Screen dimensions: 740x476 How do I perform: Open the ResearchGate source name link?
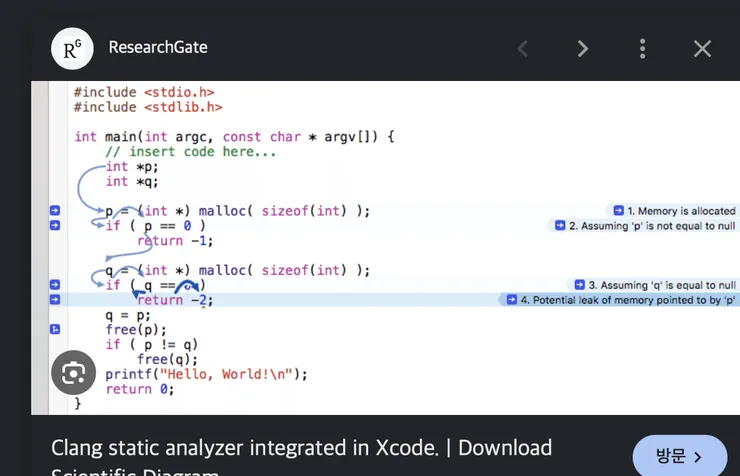pos(158,48)
